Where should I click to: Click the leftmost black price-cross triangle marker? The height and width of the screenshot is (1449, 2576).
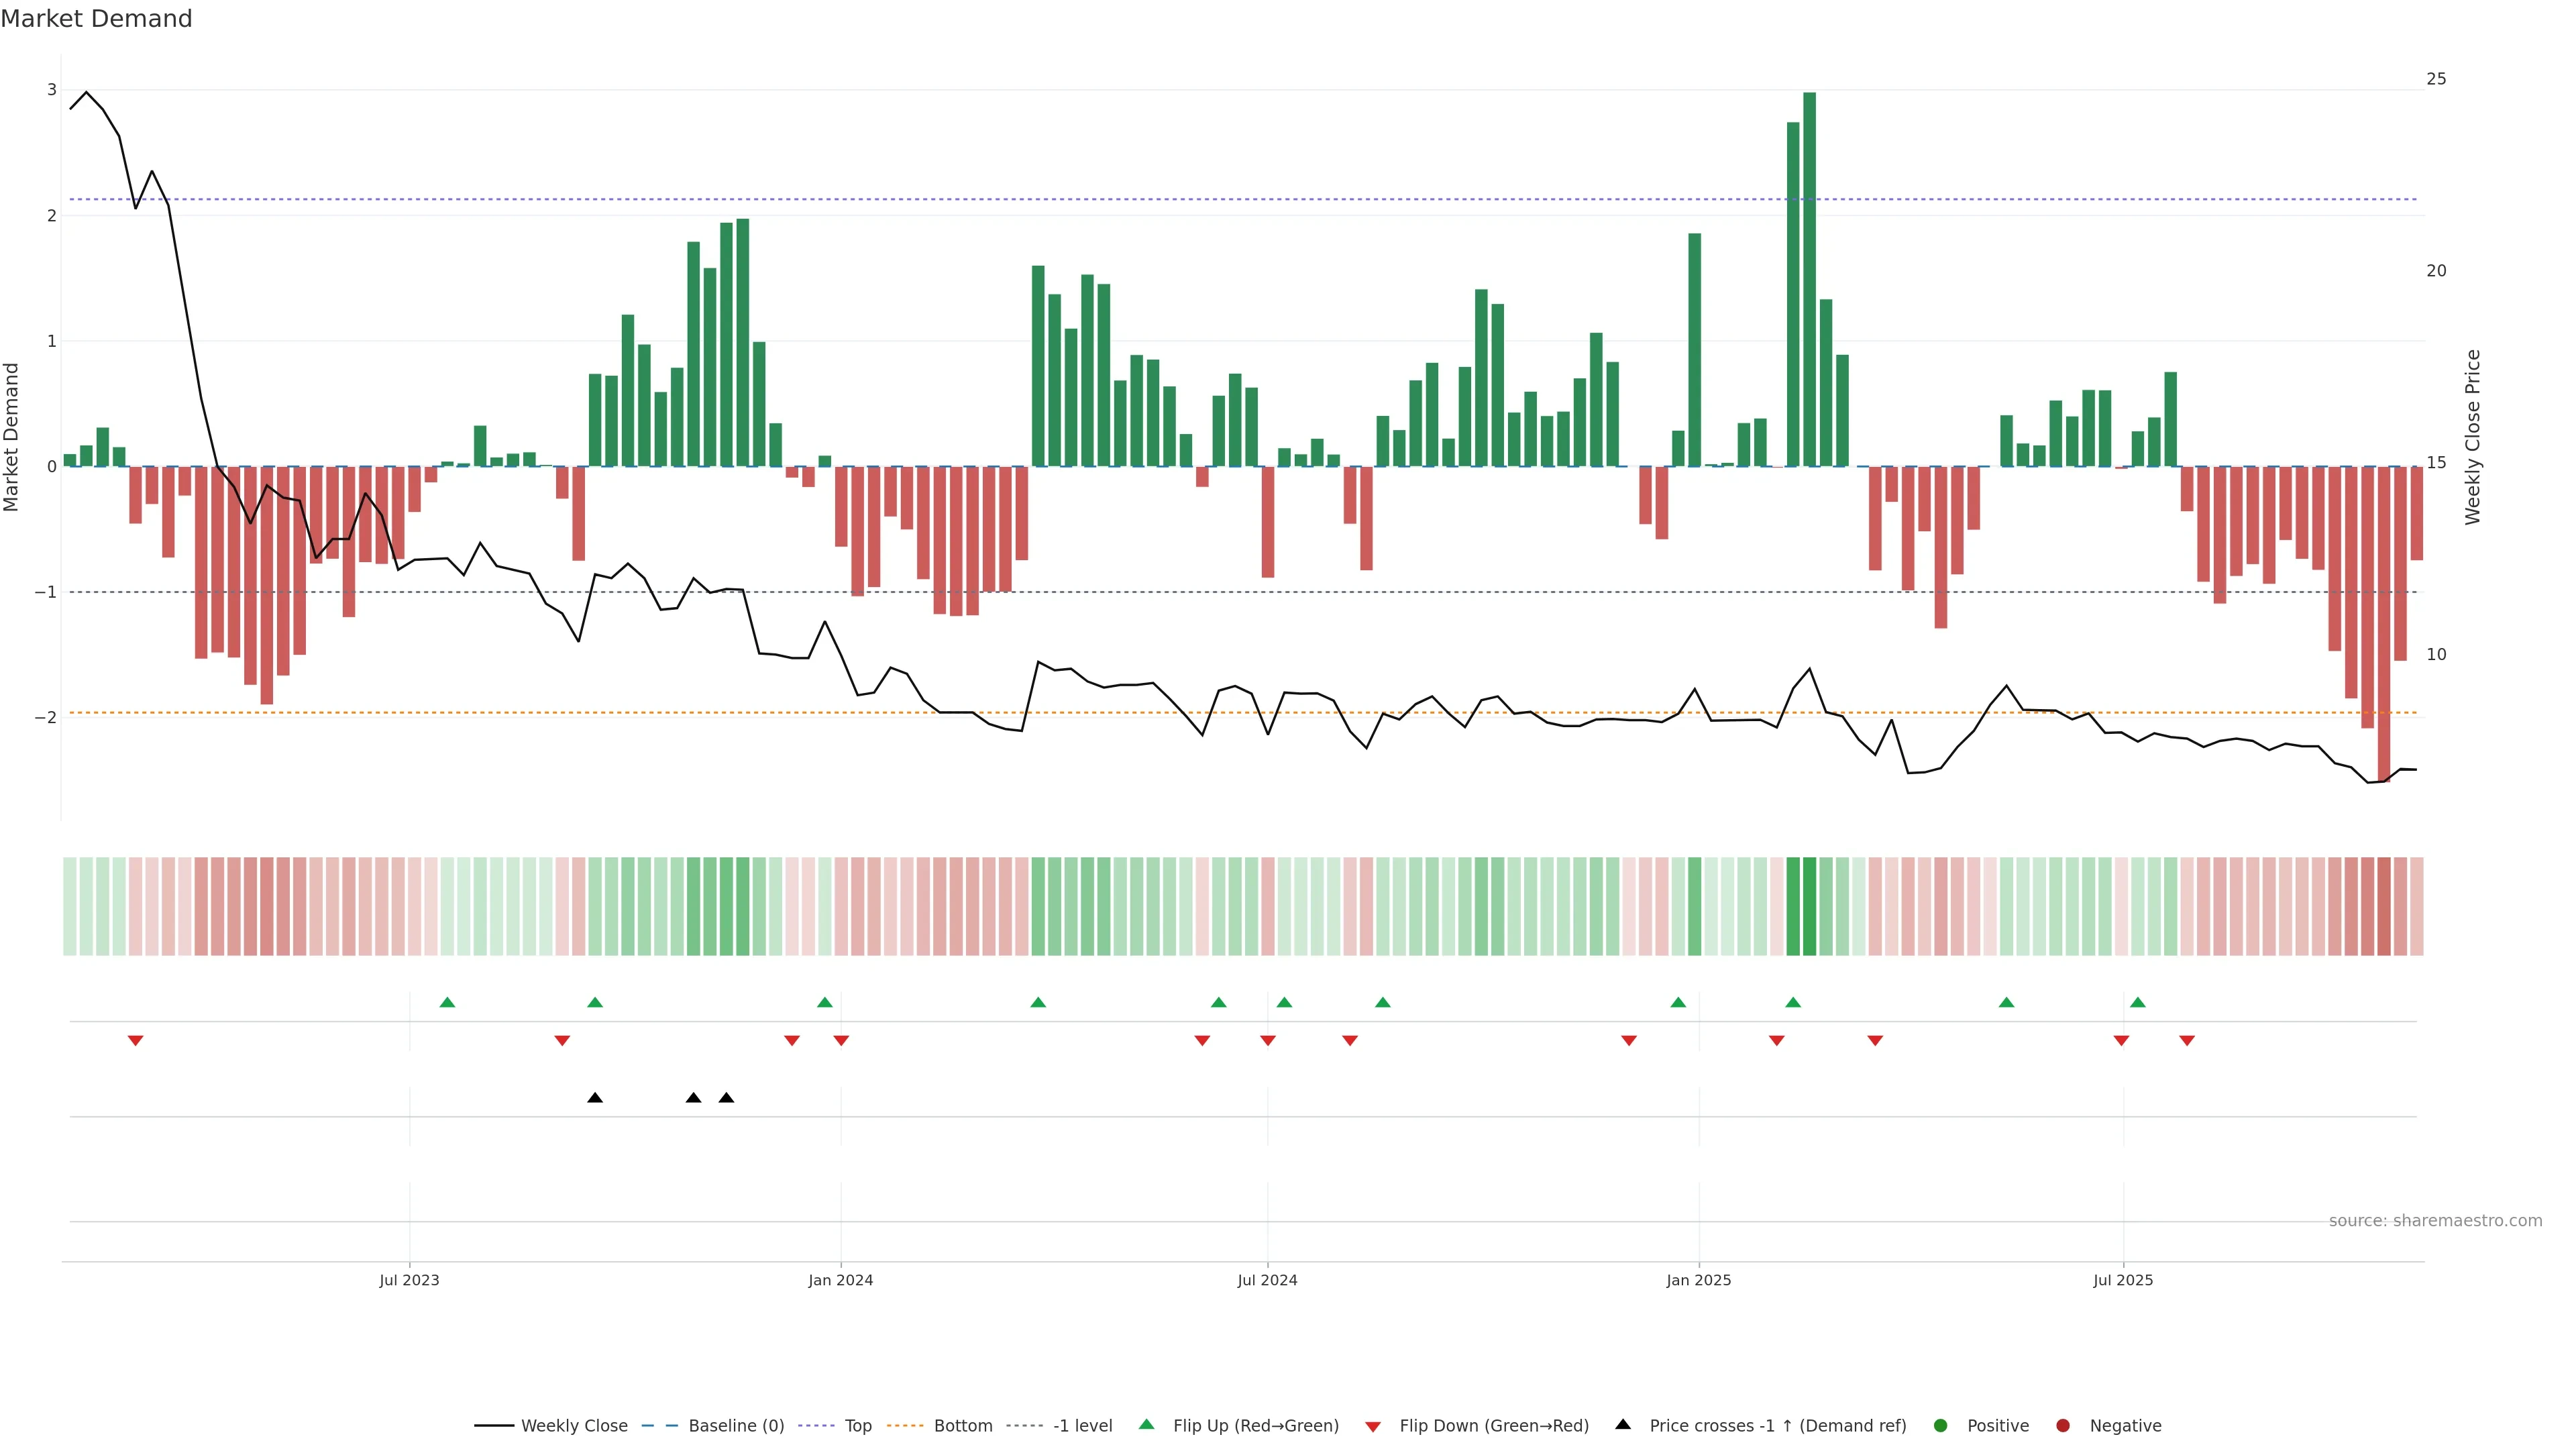pyautogui.click(x=595, y=1098)
